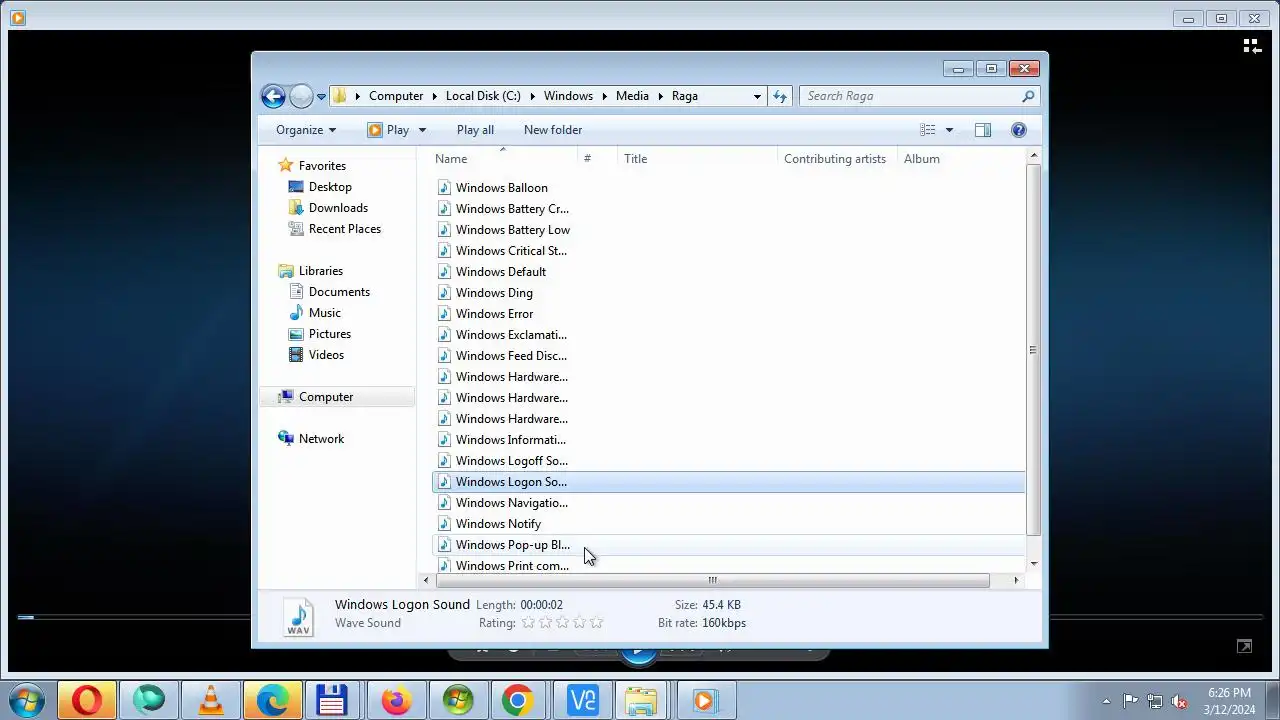Rate the sound five stars
The height and width of the screenshot is (720, 1280).
[597, 623]
